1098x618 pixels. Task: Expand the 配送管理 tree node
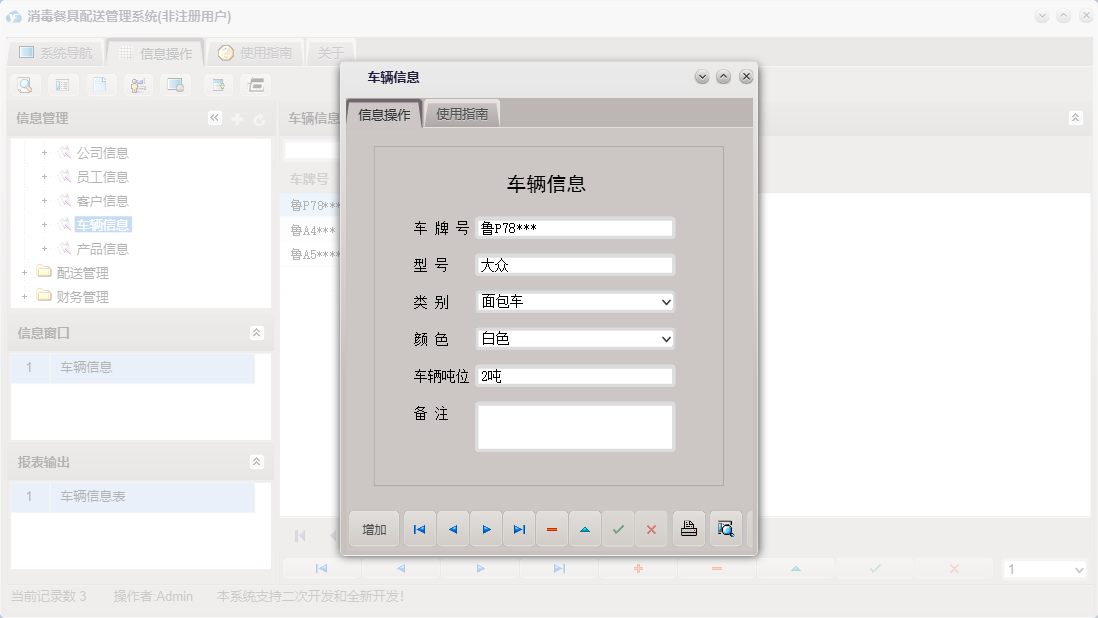pos(25,271)
